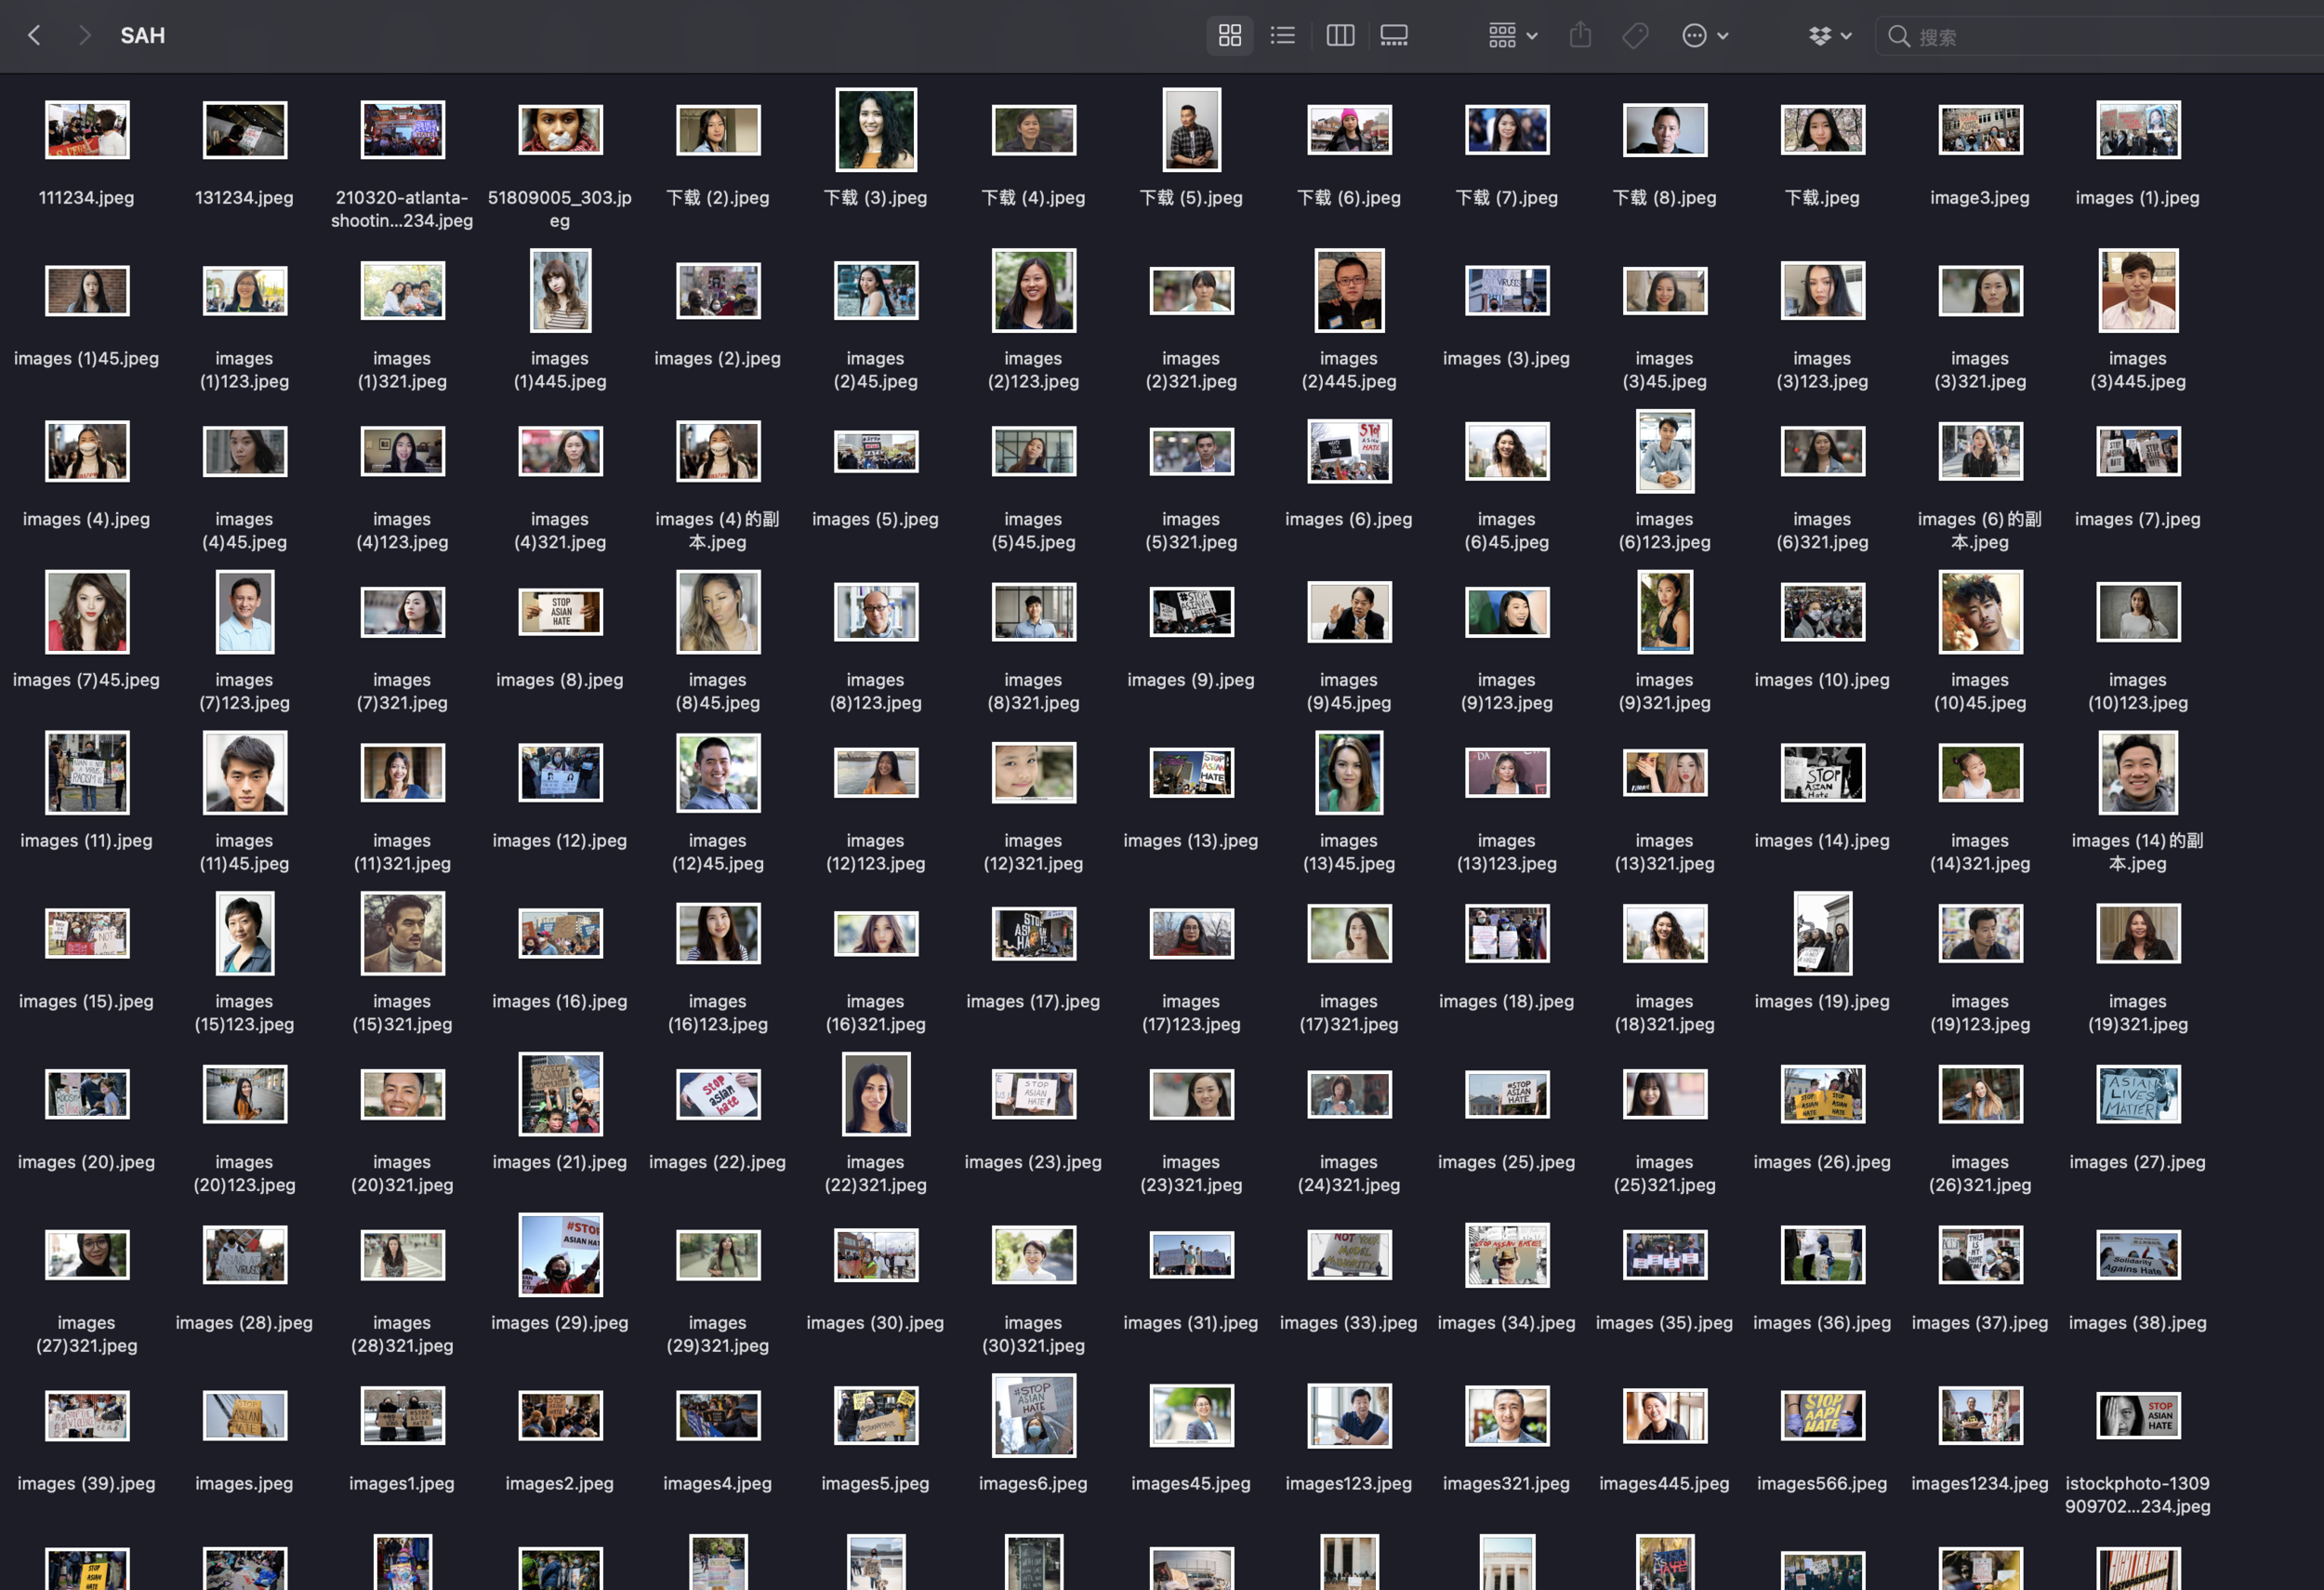Click the label images (39).jpeg
This screenshot has width=2324, height=1590.
(x=87, y=1483)
